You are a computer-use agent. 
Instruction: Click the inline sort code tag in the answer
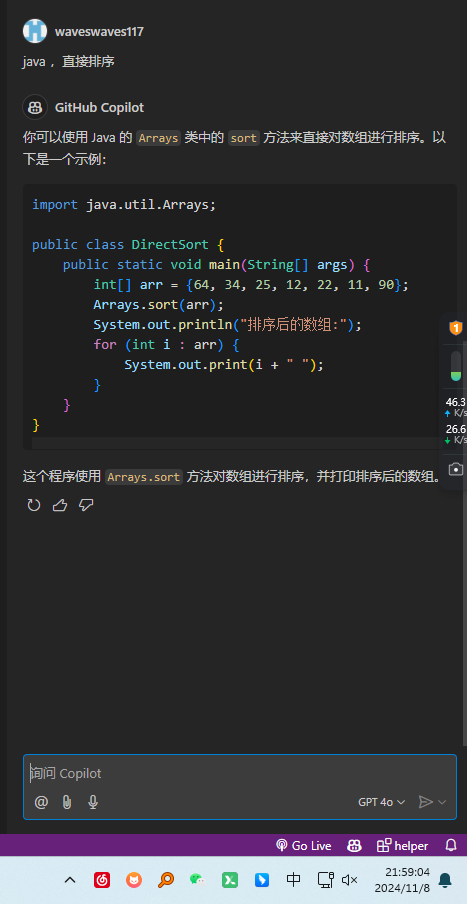(x=243, y=138)
